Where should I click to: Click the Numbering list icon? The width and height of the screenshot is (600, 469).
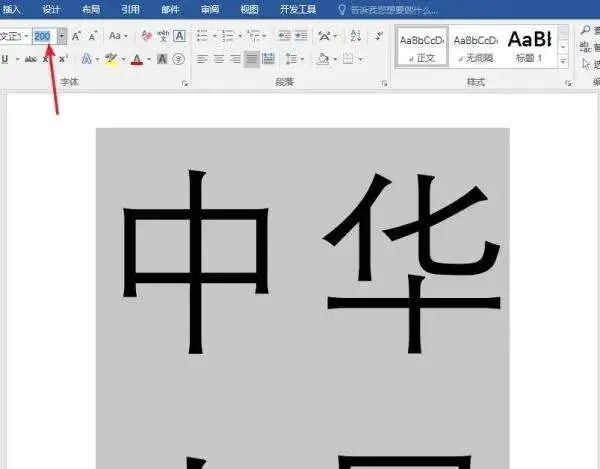pyautogui.click(x=228, y=36)
